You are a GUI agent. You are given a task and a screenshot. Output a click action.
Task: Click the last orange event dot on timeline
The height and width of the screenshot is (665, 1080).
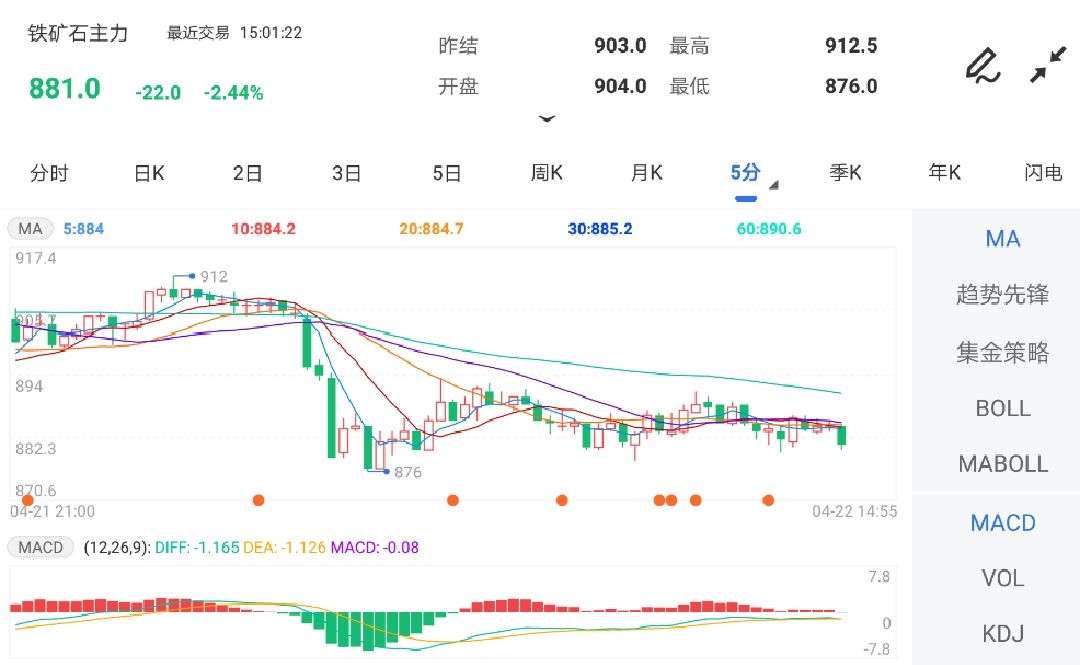pyautogui.click(x=768, y=500)
